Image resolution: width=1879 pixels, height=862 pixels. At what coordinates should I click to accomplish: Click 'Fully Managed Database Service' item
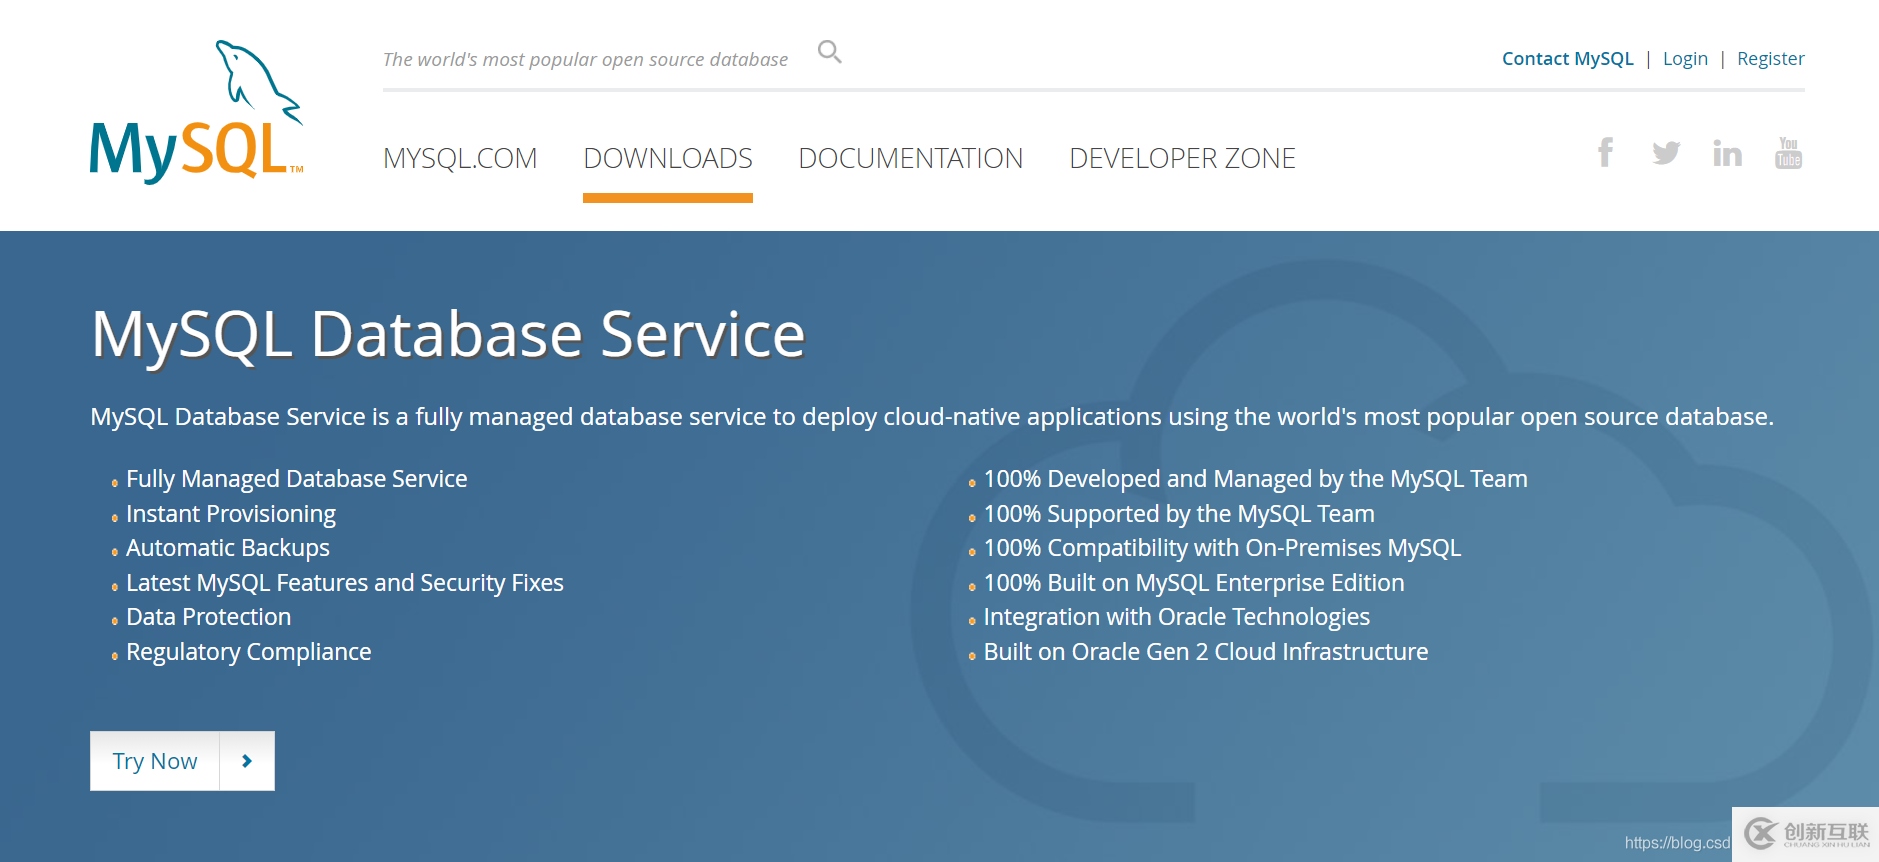pyautogui.click(x=296, y=479)
